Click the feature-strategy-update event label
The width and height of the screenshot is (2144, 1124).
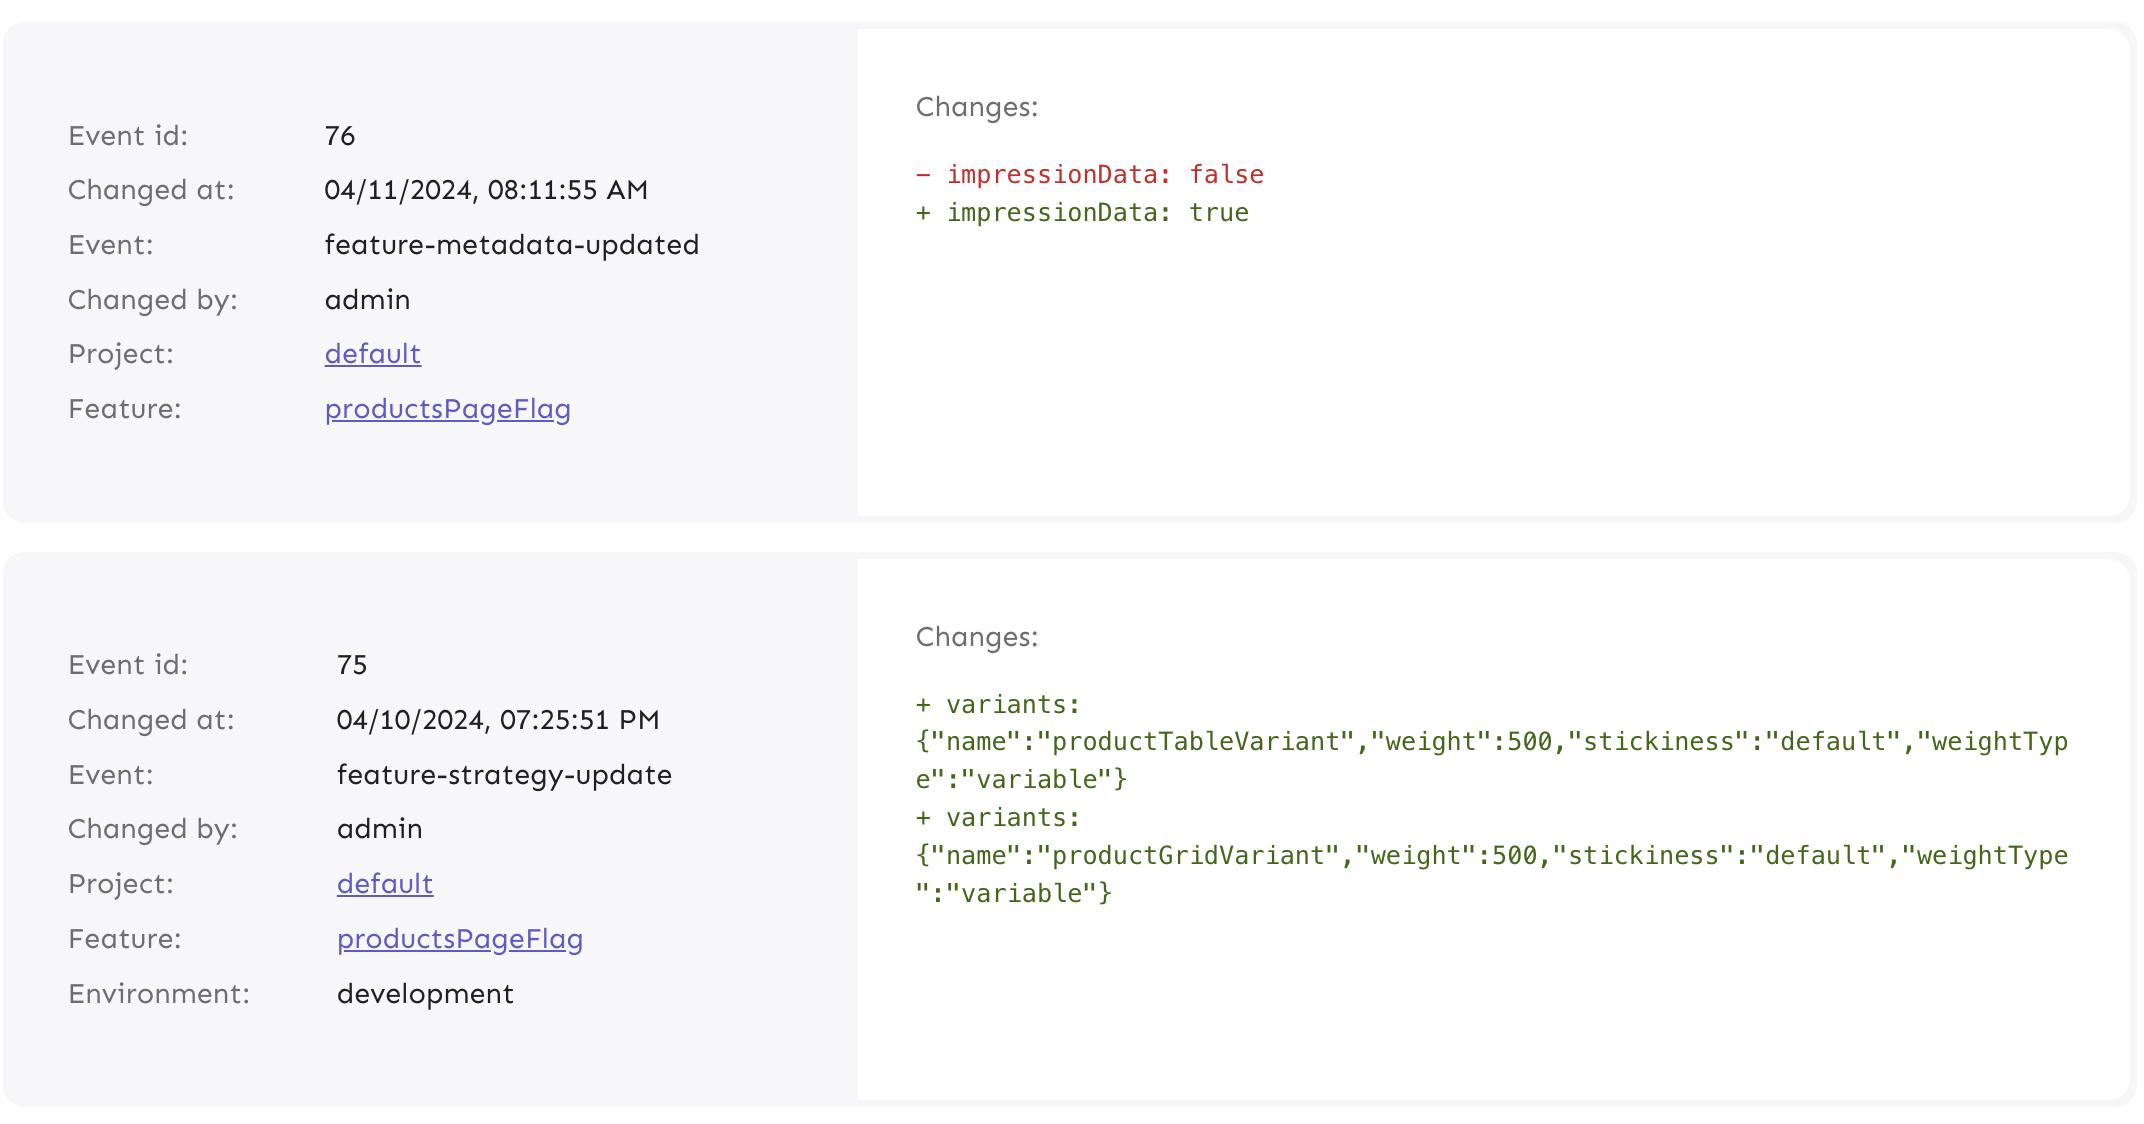pyautogui.click(x=504, y=774)
